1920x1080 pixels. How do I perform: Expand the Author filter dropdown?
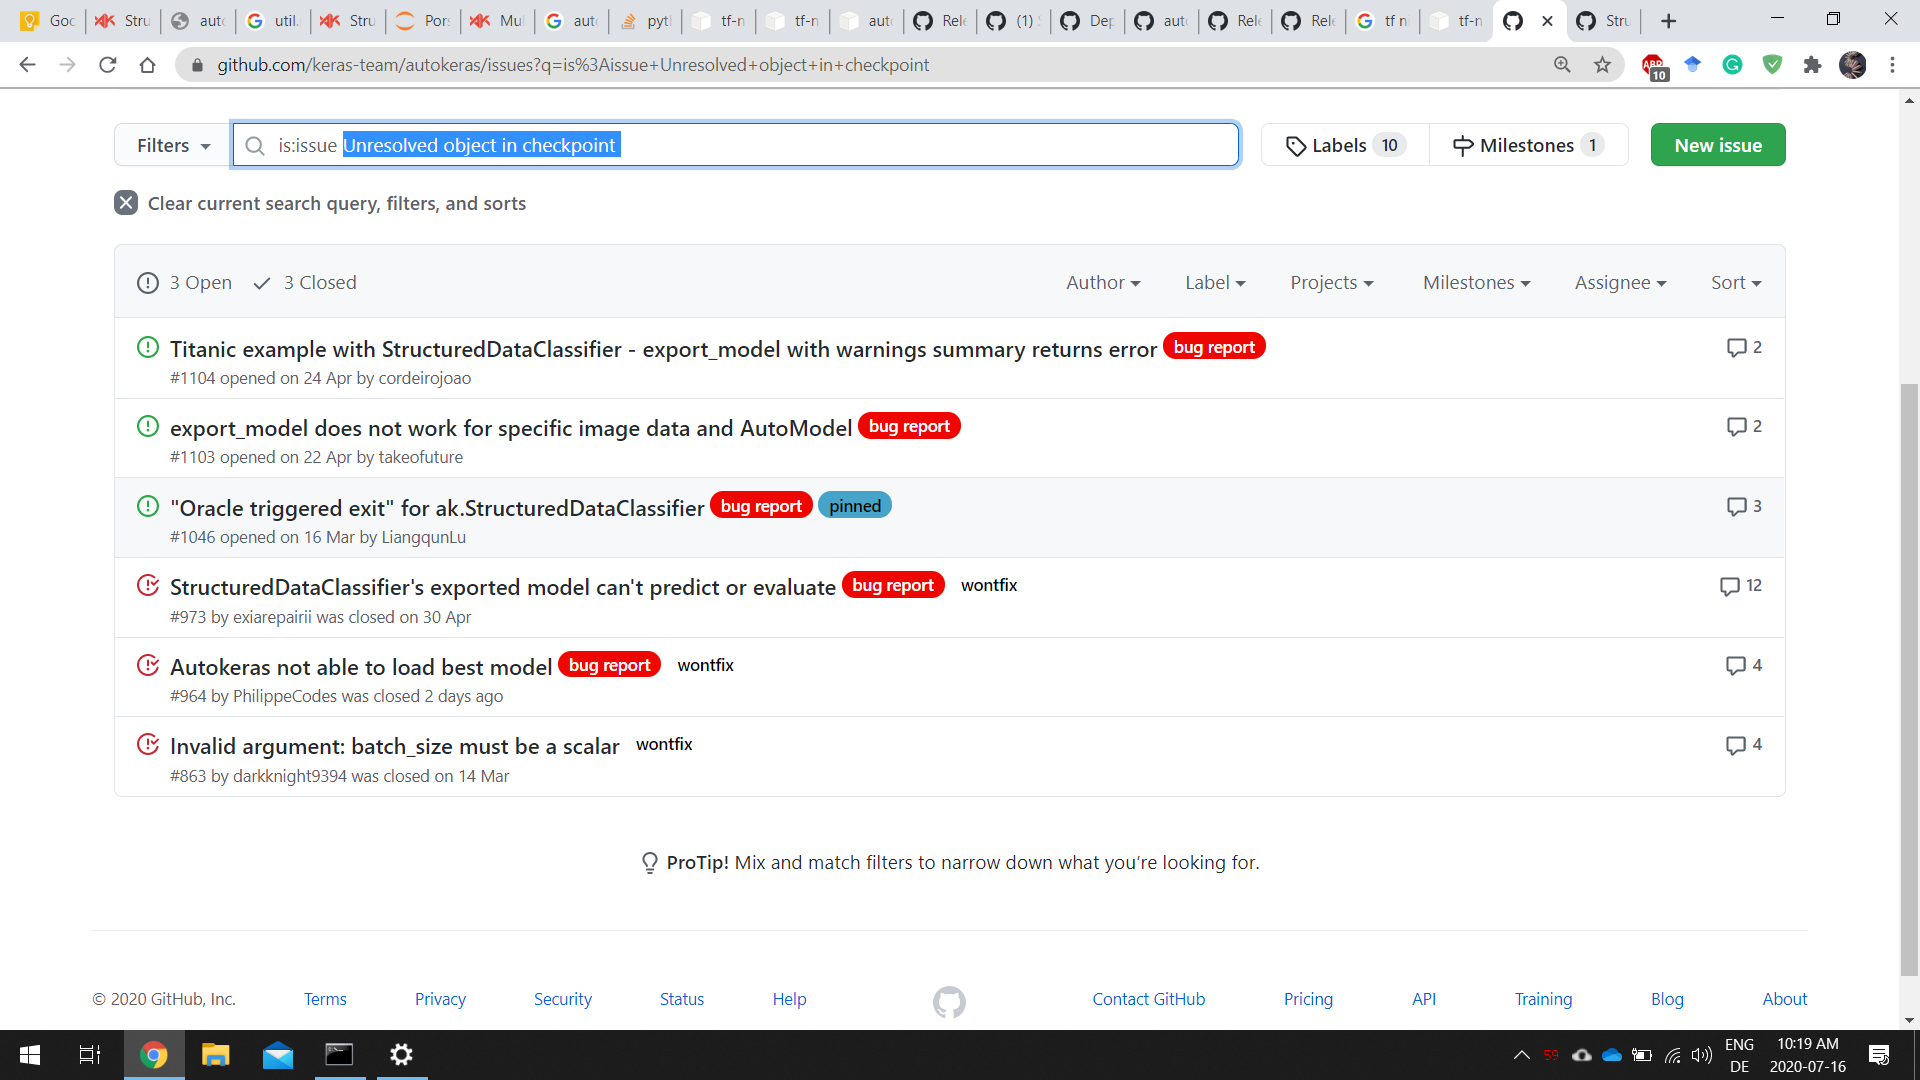click(x=1102, y=283)
